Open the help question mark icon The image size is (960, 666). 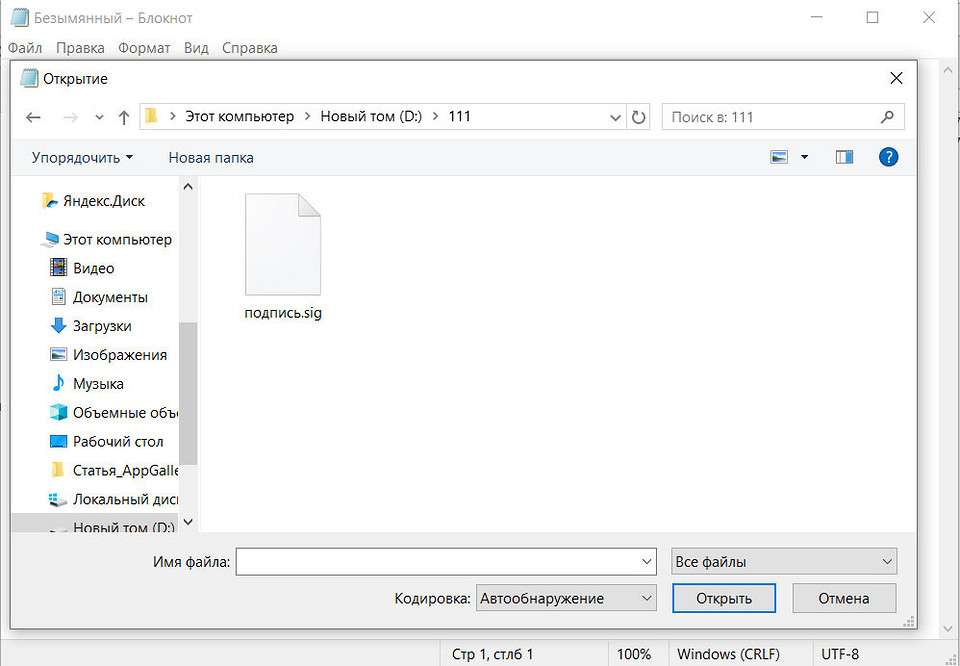(x=888, y=157)
